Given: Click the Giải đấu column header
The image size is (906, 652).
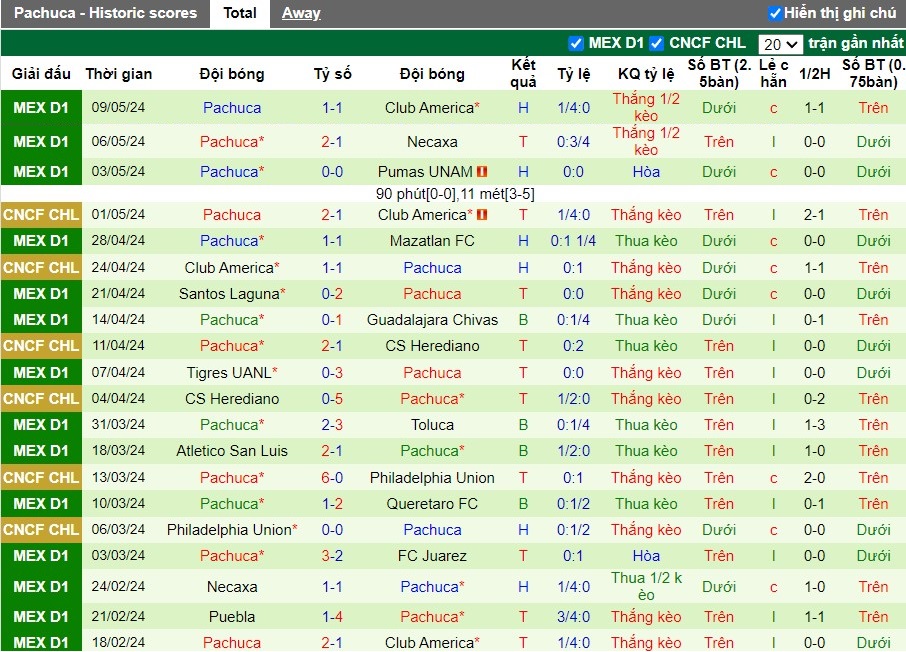Looking at the screenshot, I should coord(41,73).
